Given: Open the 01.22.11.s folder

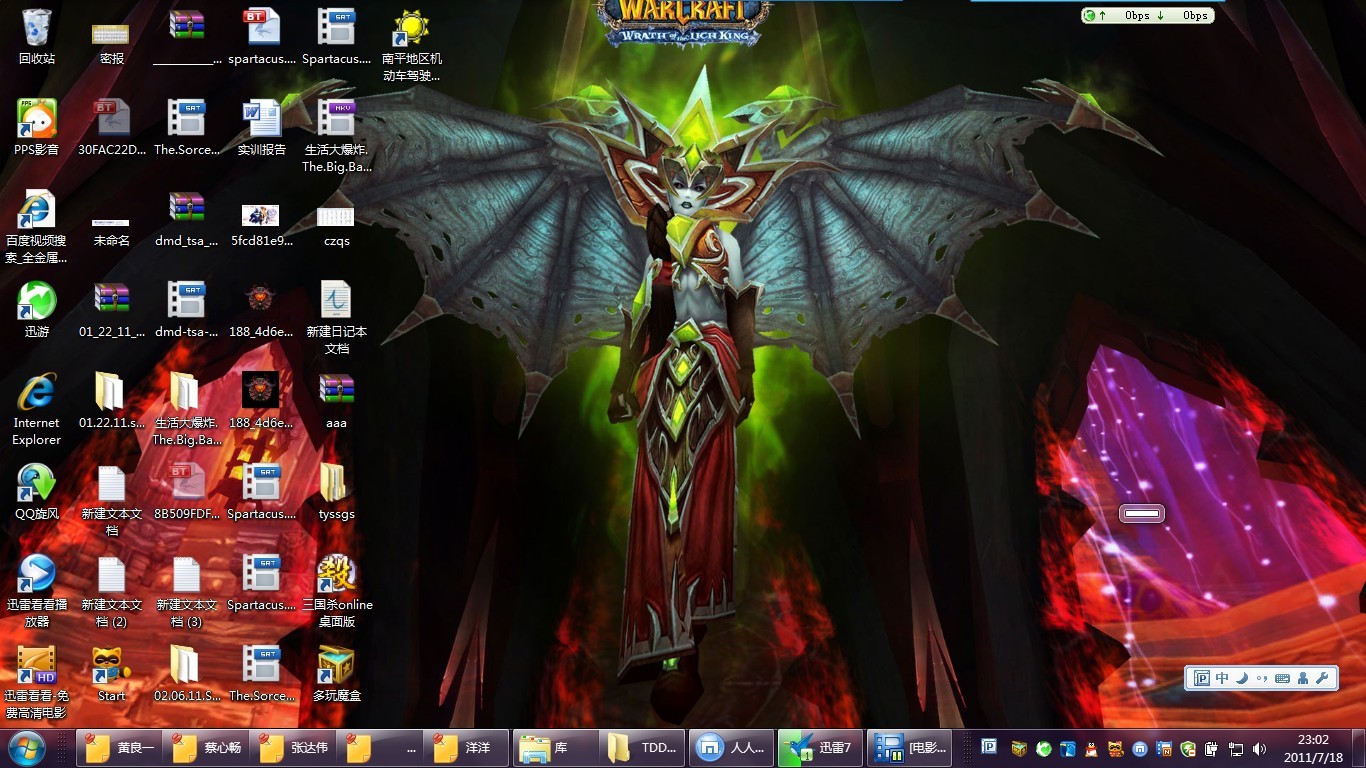Looking at the screenshot, I should coord(111,401).
